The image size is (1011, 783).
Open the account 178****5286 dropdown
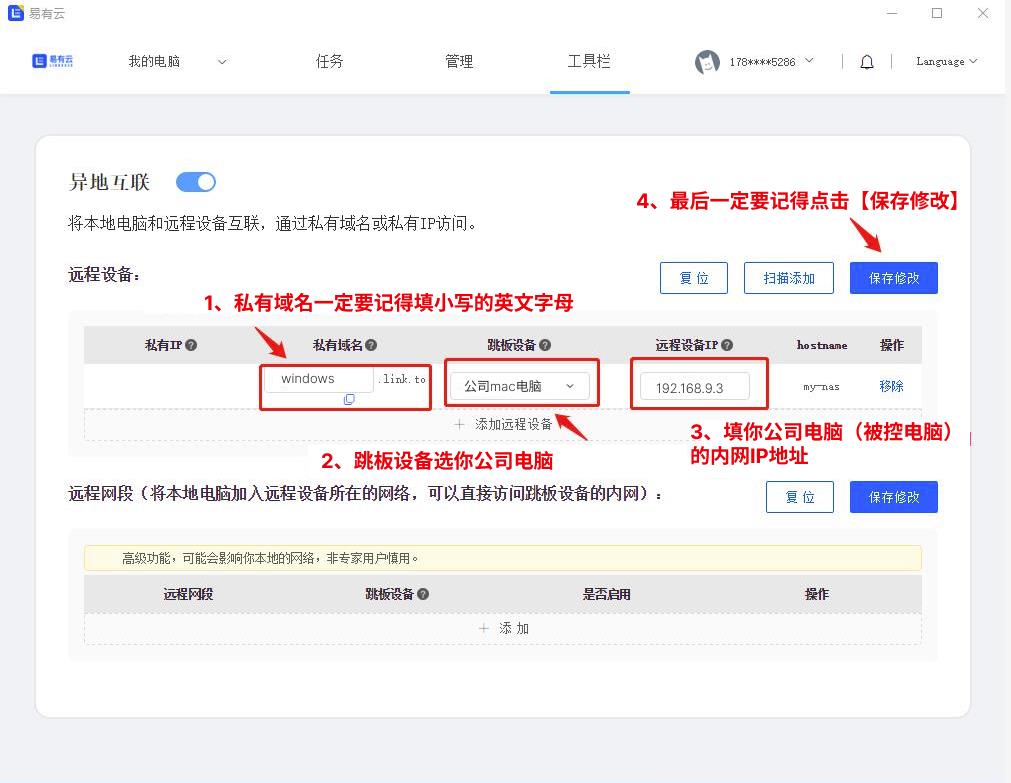point(771,62)
